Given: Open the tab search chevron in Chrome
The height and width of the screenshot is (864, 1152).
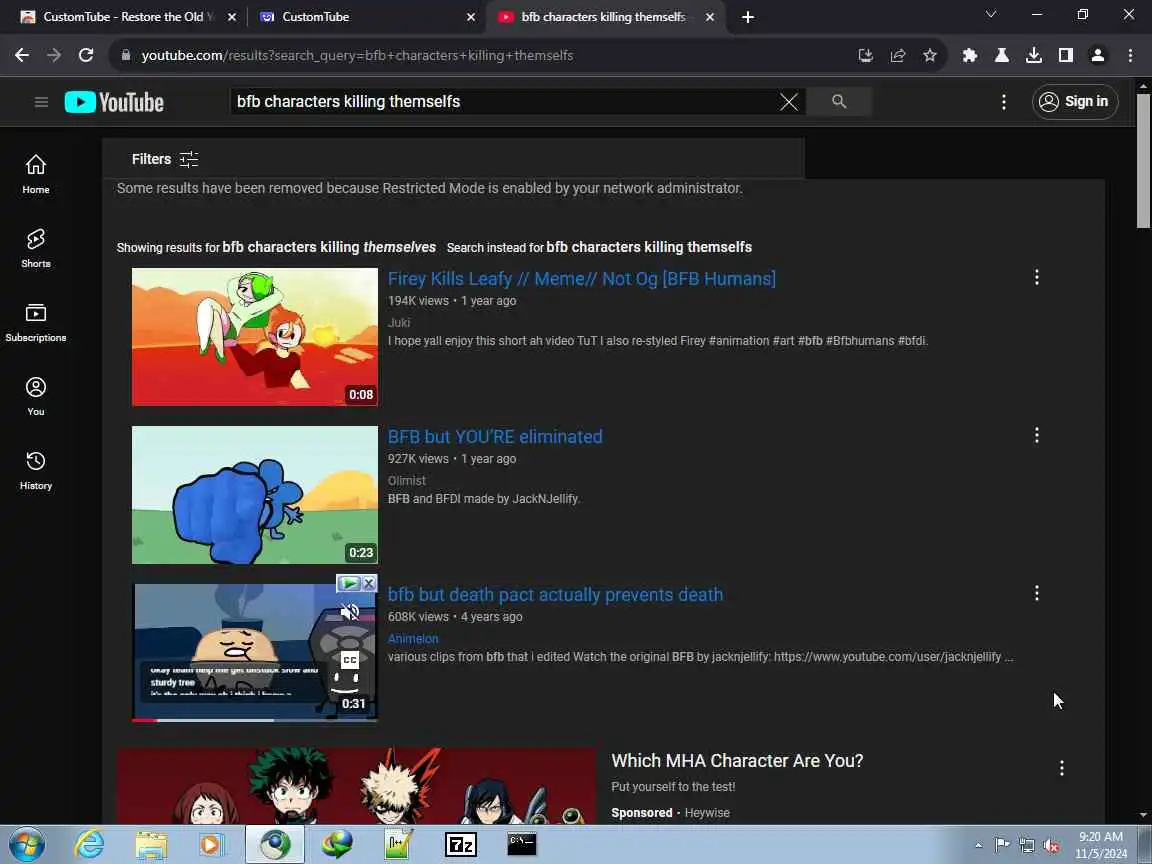Looking at the screenshot, I should (991, 15).
